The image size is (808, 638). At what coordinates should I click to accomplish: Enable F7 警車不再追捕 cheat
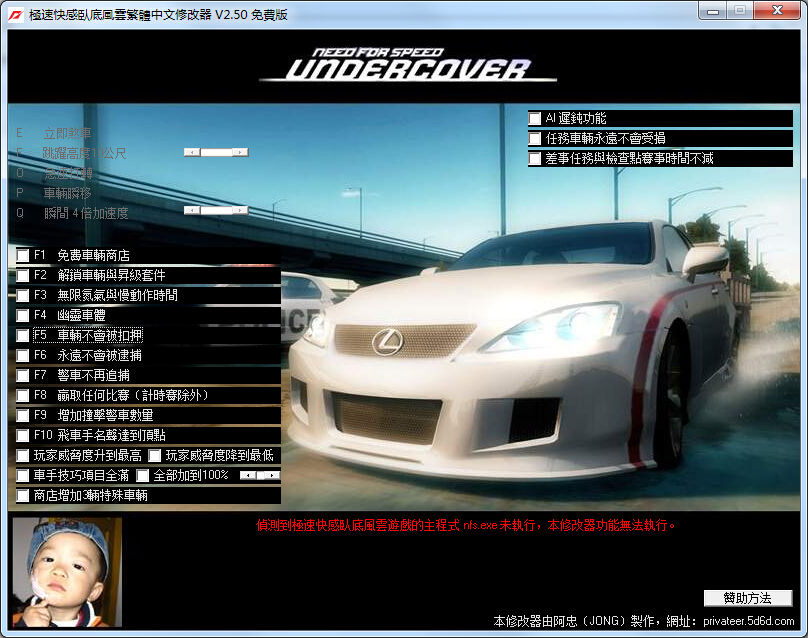coord(20,375)
